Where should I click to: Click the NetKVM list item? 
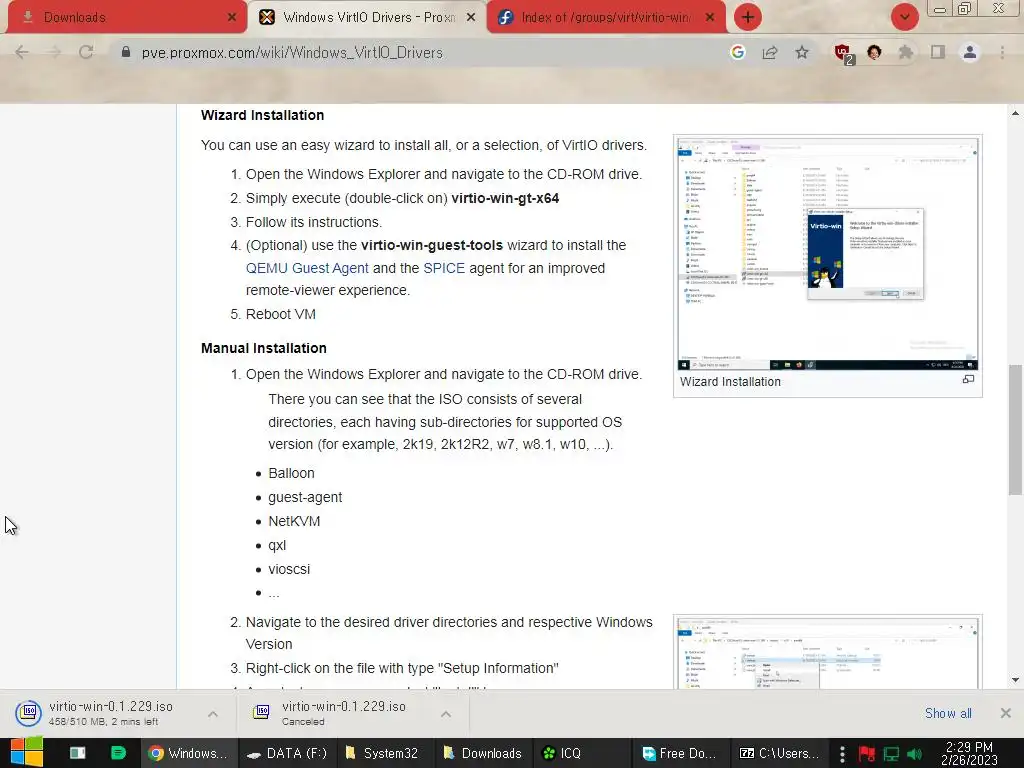[294, 521]
